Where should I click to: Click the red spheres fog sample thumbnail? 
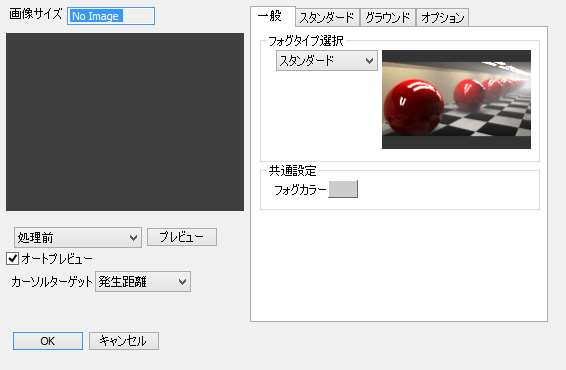pos(456,99)
